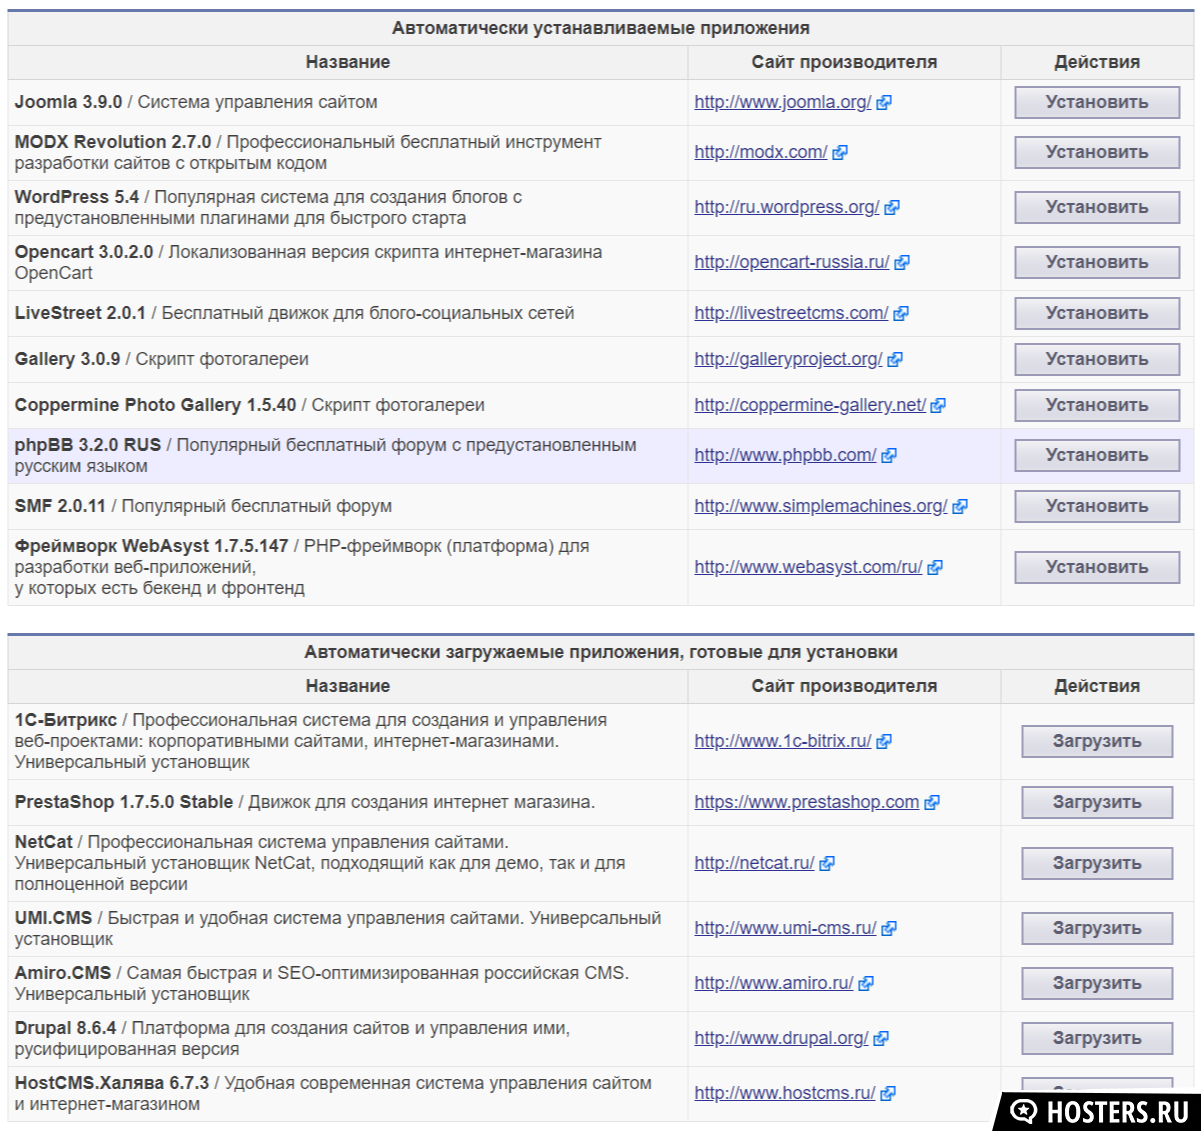The width and height of the screenshot is (1201, 1131).
Task: Install MODX Revolution 2.7.0
Action: pos(1097,152)
